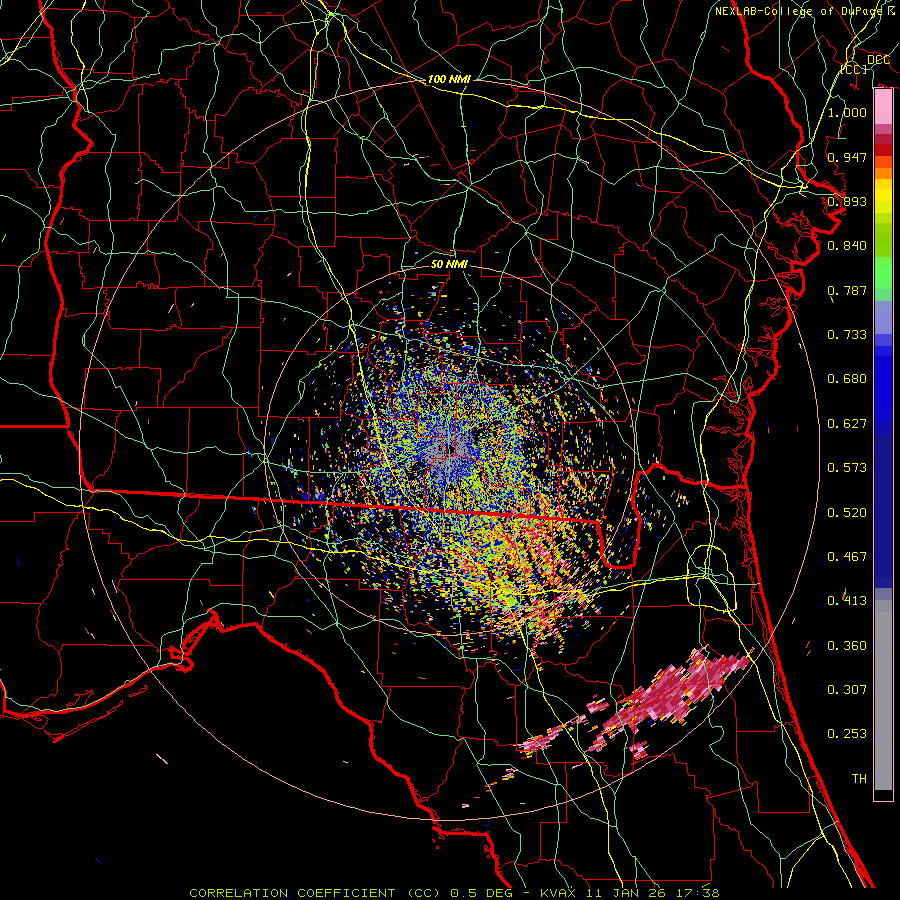The height and width of the screenshot is (900, 900).
Task: Select the 0.413 legend value
Action: point(847,601)
